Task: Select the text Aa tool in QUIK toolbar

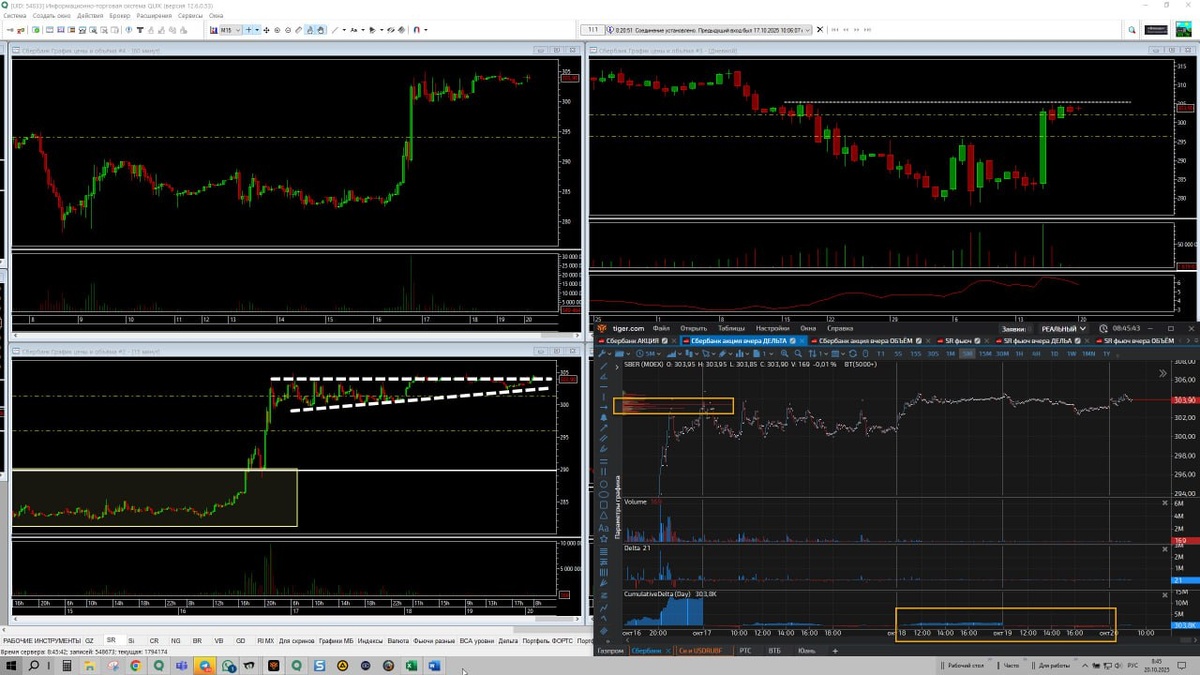Action: click(x=353, y=30)
